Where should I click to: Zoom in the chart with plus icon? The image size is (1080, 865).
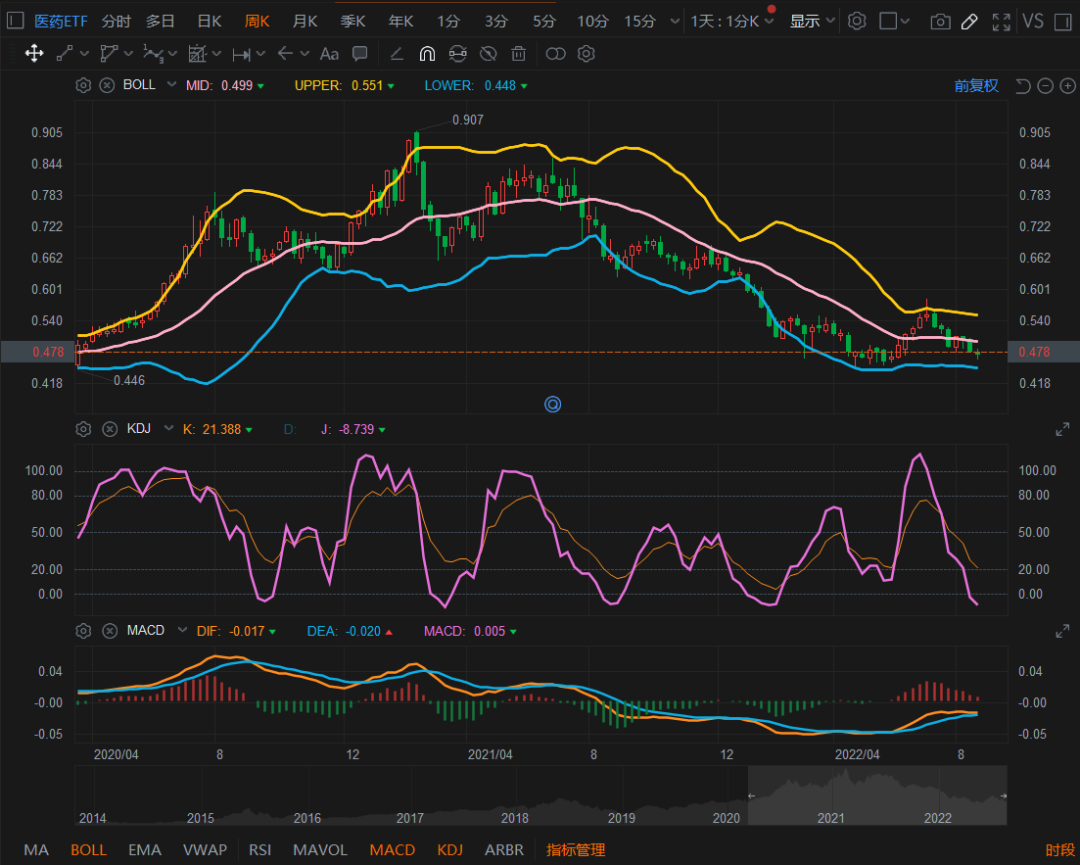point(1068,86)
